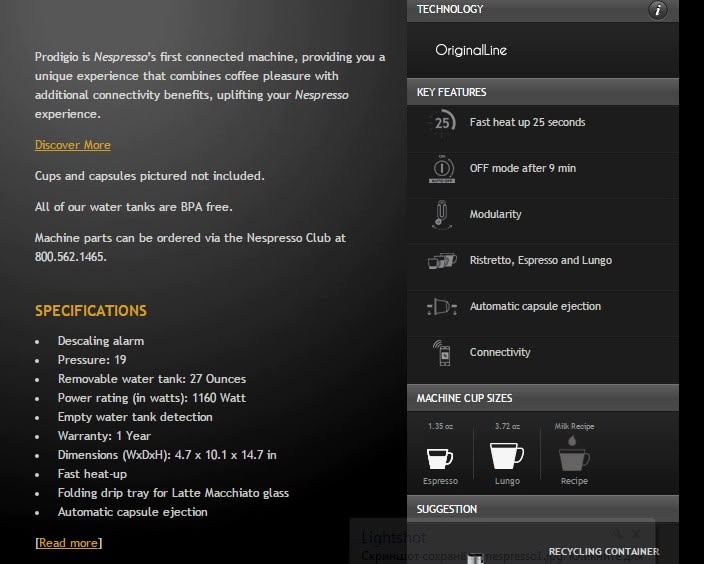
Task: Click the 25-second fast heat up icon
Action: point(442,122)
